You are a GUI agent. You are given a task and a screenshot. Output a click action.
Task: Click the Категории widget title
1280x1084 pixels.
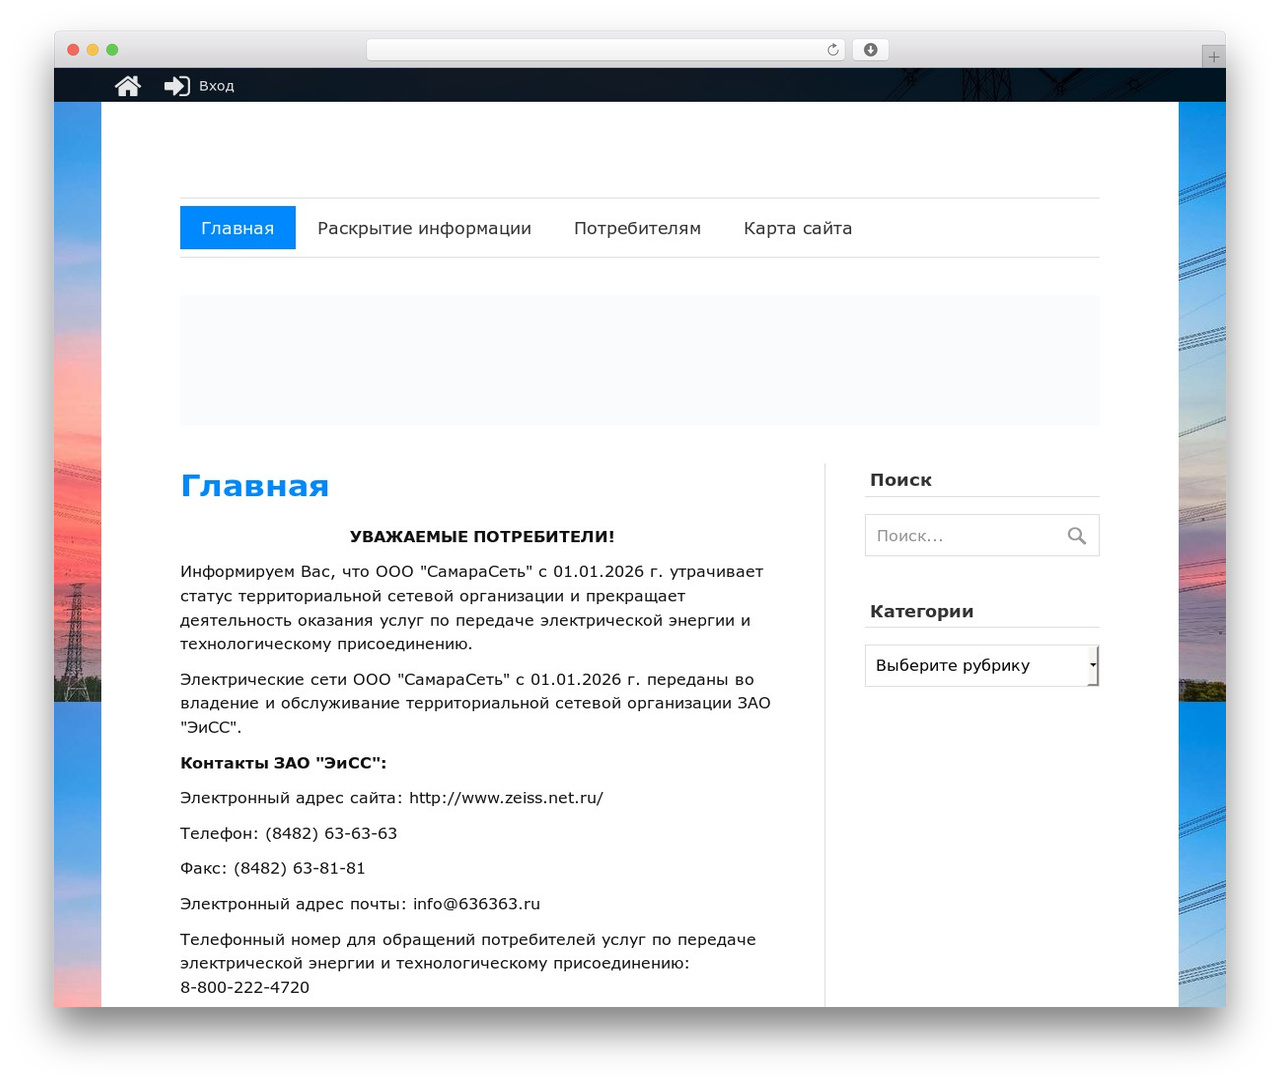922,611
